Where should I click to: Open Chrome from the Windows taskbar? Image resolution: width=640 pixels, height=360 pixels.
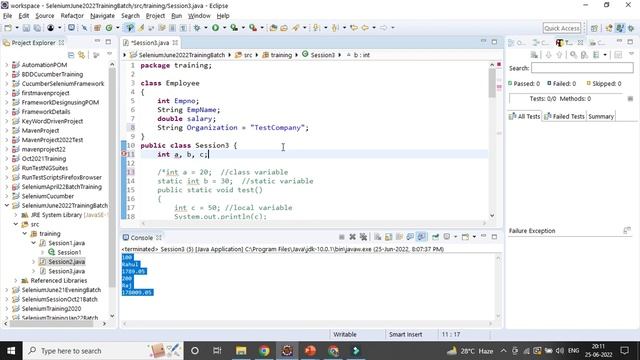click(x=264, y=351)
